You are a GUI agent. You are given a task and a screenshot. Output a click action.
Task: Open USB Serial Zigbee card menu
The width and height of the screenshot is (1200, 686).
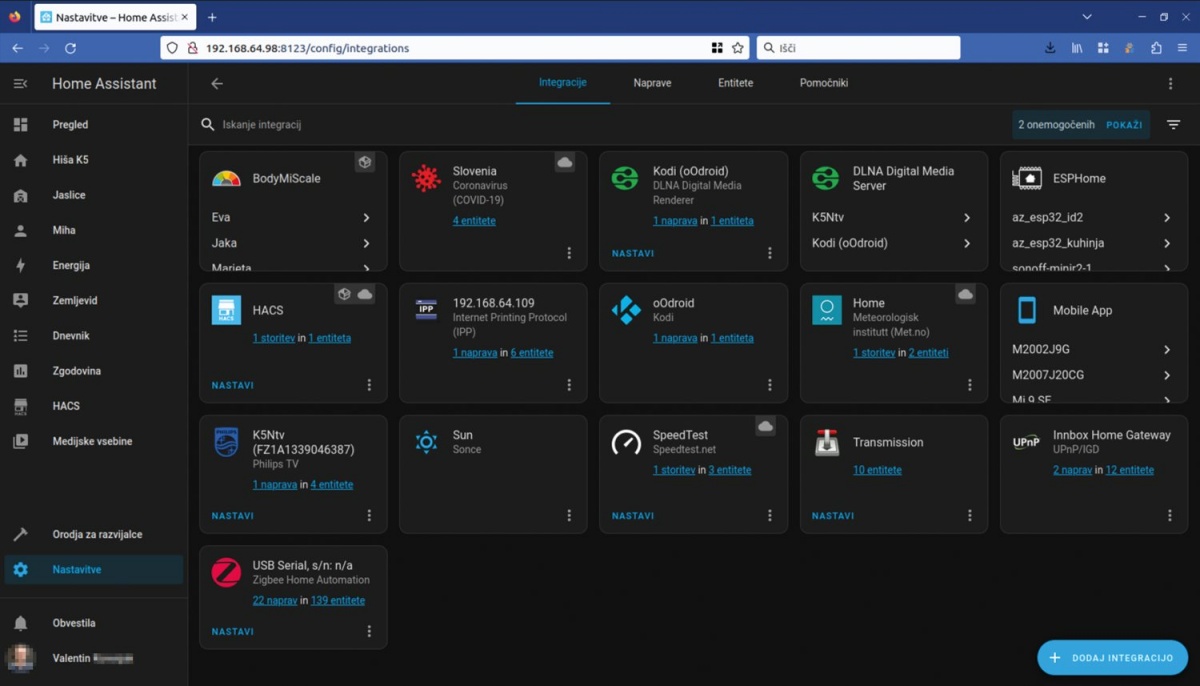369,632
